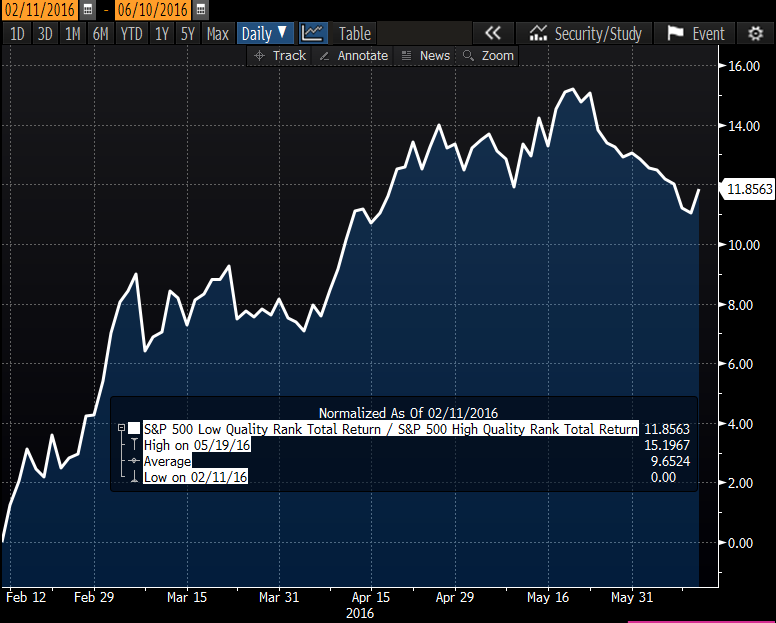
Task: Open the Daily periodicity dropdown
Action: click(265, 33)
